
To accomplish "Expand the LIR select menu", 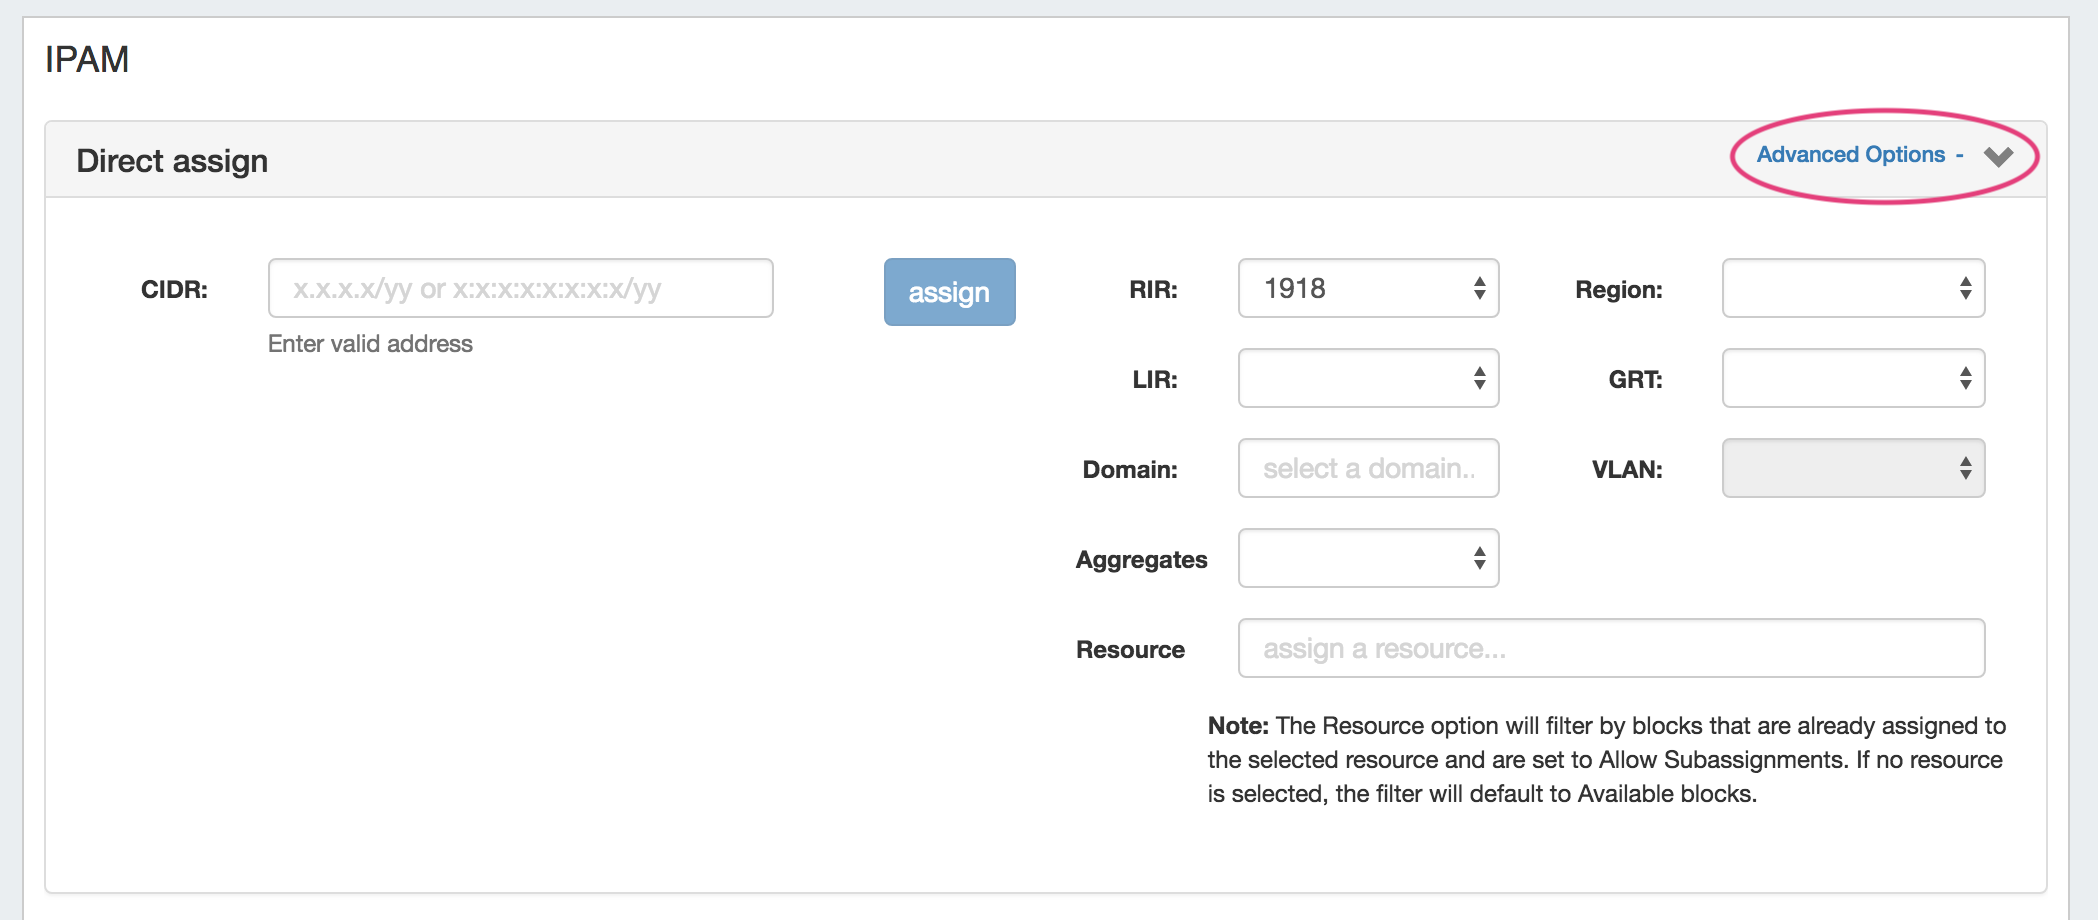I will tap(1368, 379).
